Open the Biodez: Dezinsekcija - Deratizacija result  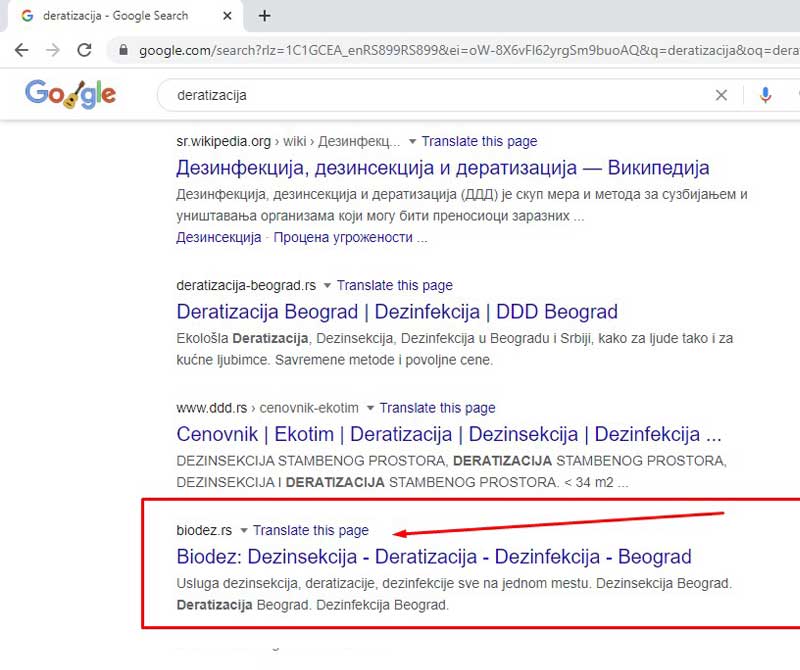[x=434, y=557]
